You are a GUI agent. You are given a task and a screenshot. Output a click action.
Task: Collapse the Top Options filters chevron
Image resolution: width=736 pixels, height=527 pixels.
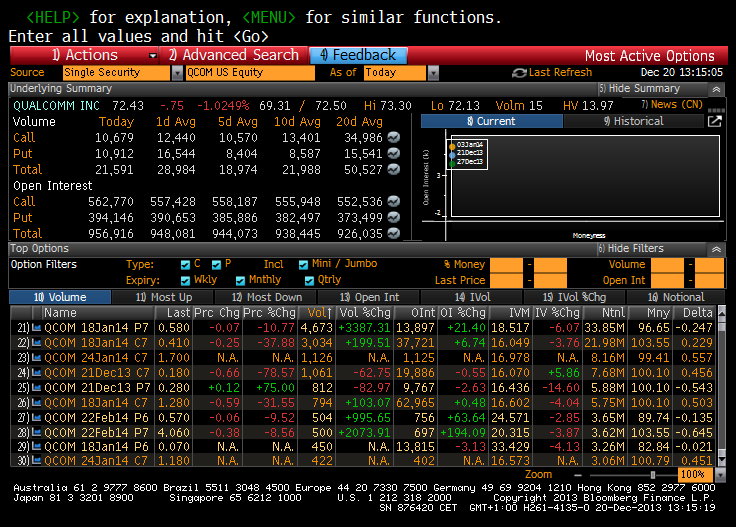click(716, 249)
